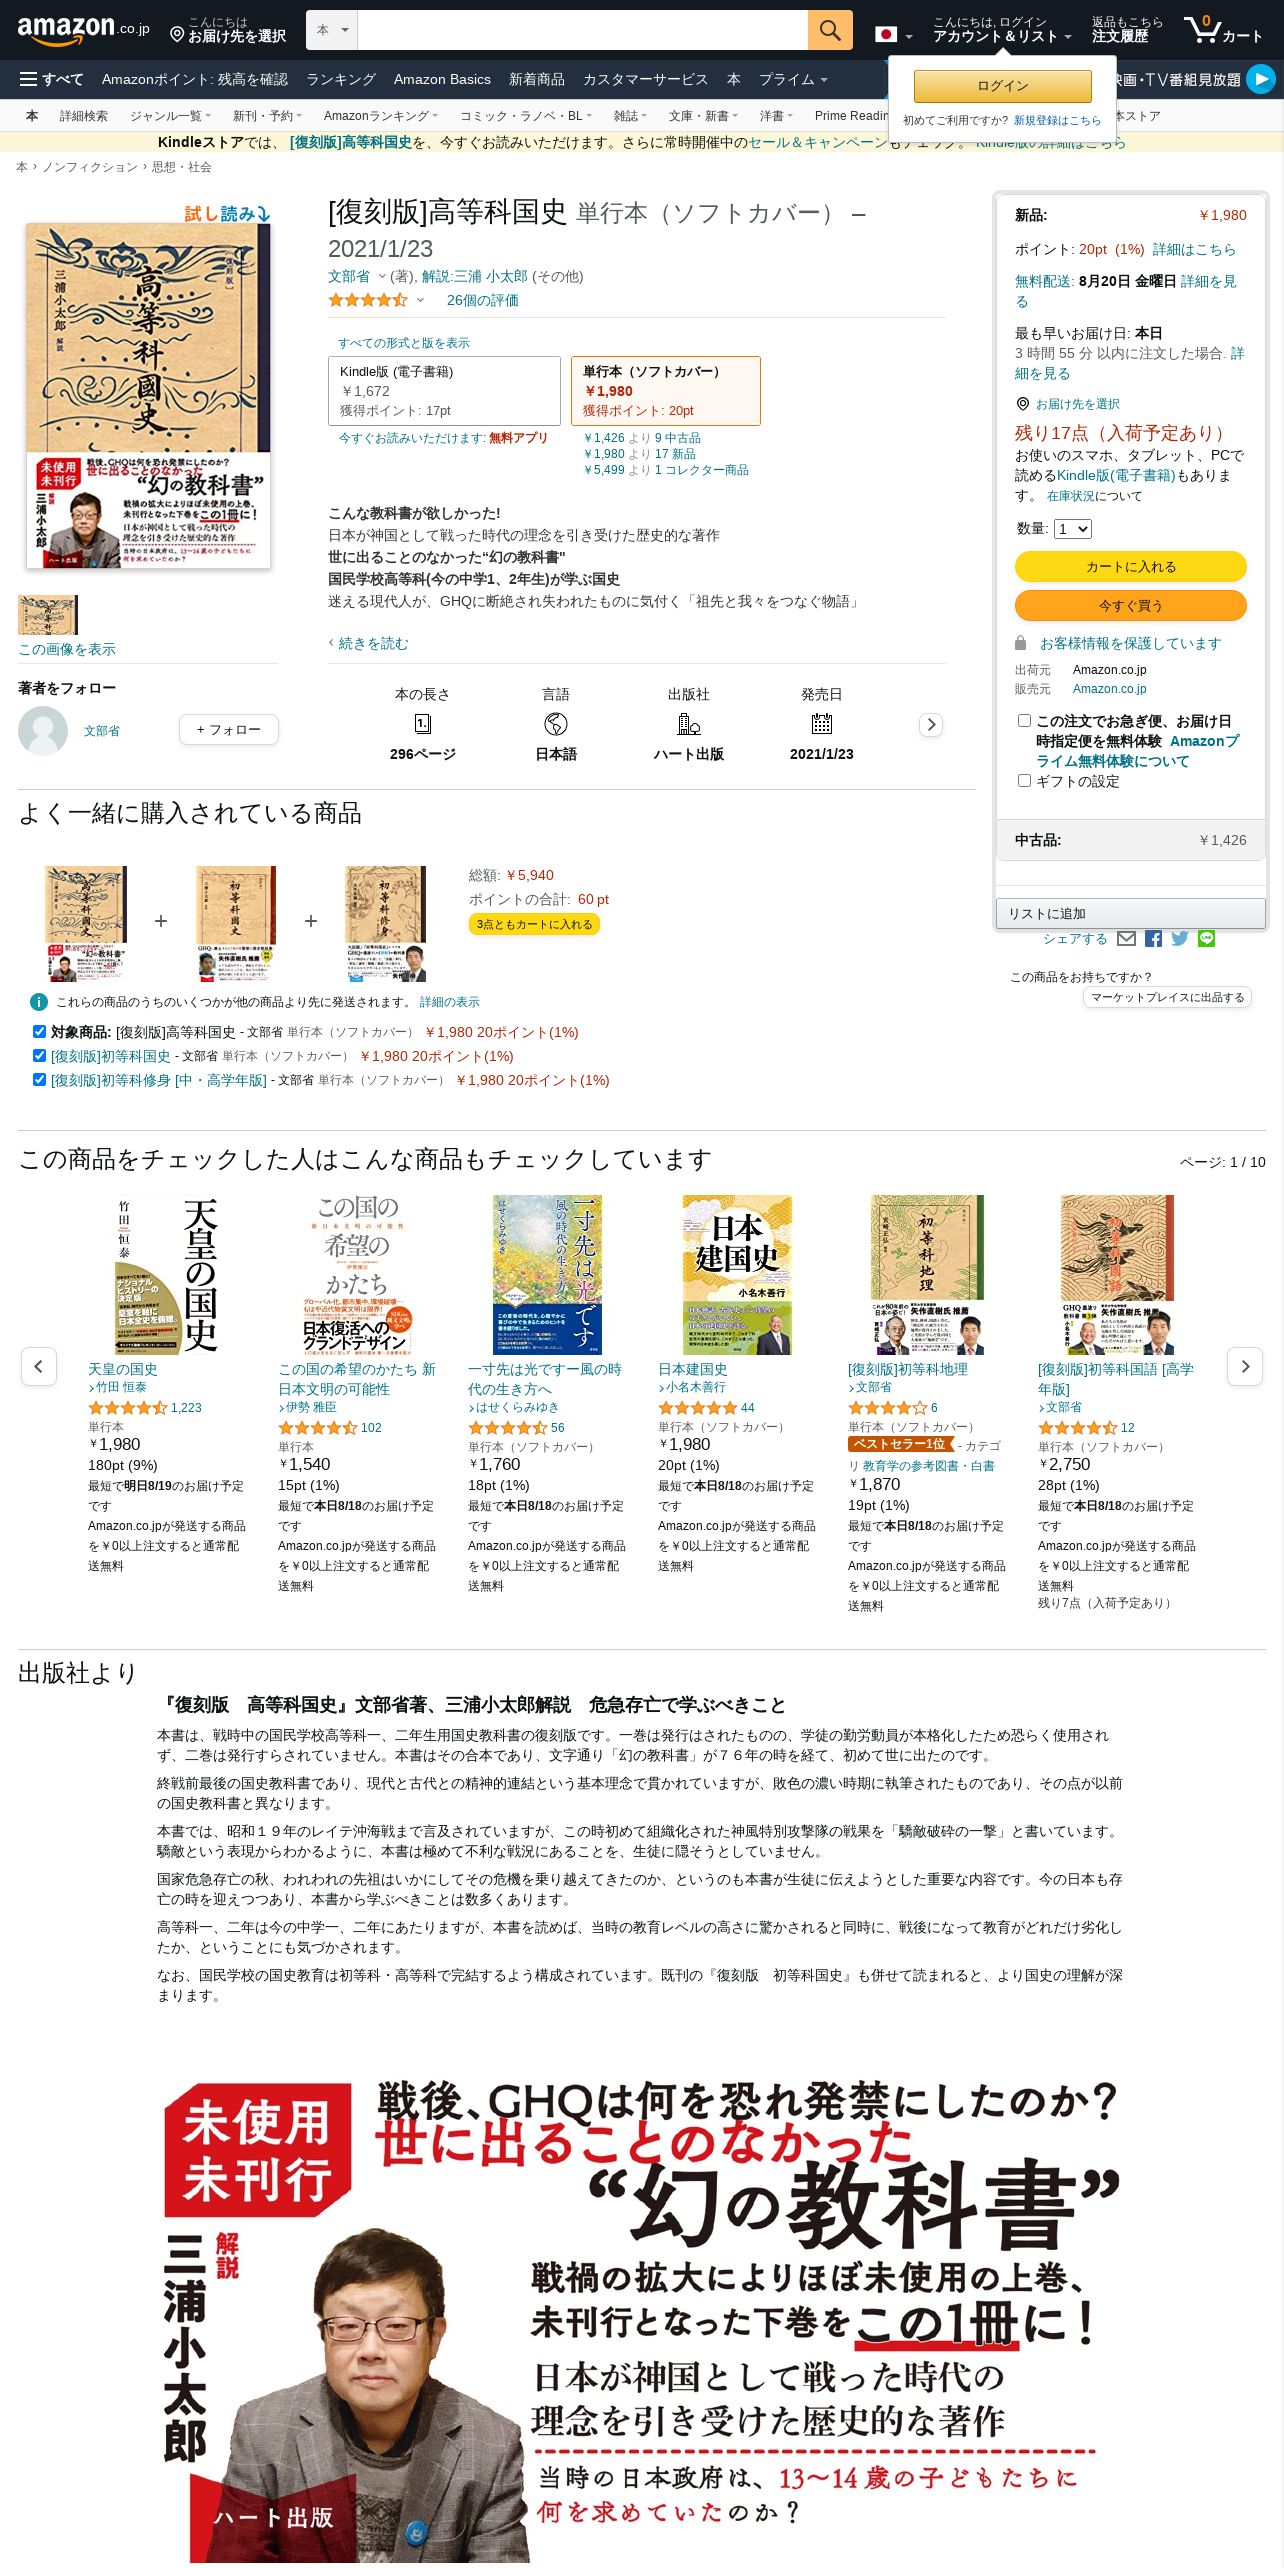Viewport: 1284px width, 2568px height.
Task: Go to previous recommended products page
Action: pyautogui.click(x=39, y=1366)
